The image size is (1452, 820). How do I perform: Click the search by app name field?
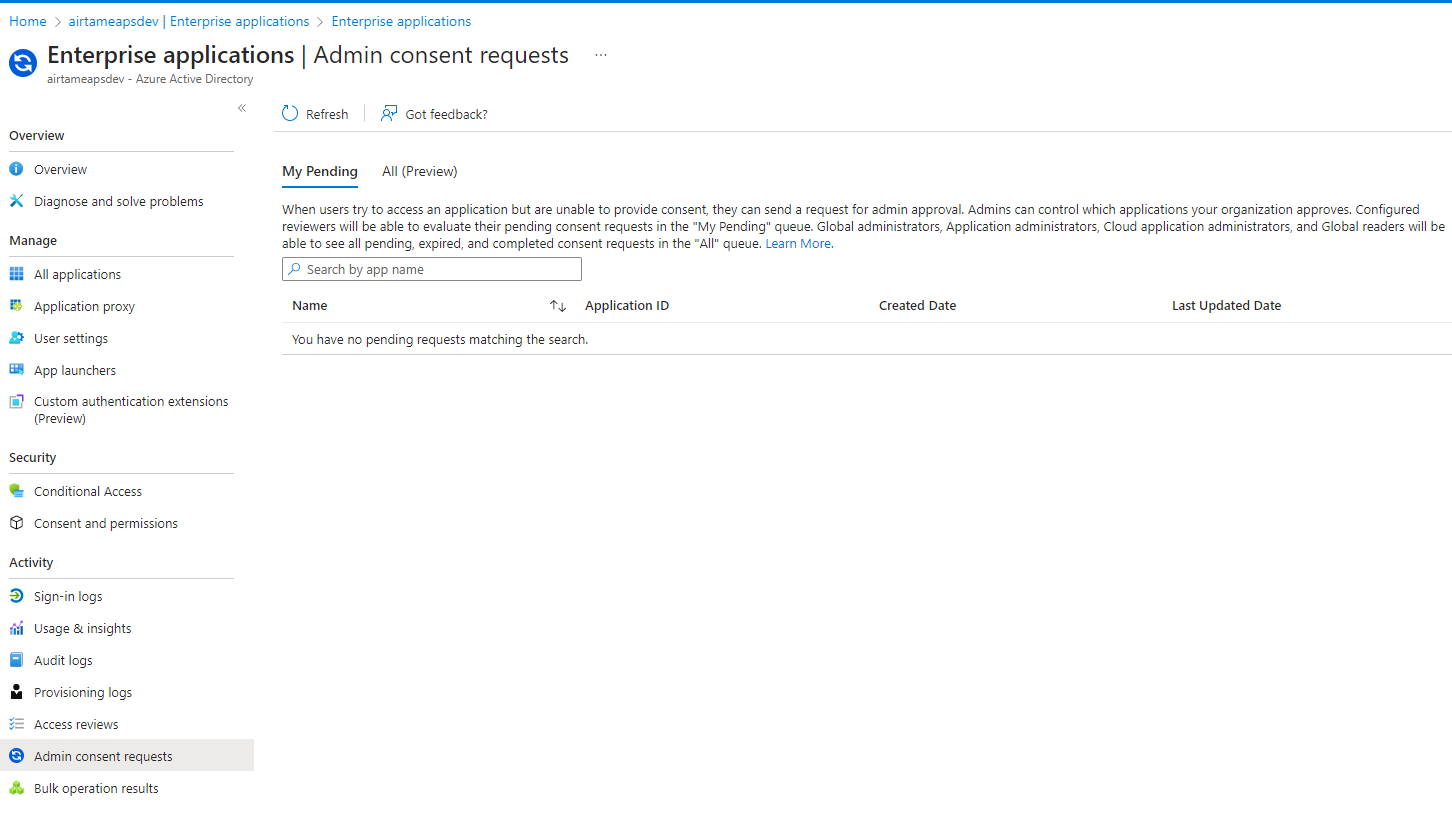[431, 269]
